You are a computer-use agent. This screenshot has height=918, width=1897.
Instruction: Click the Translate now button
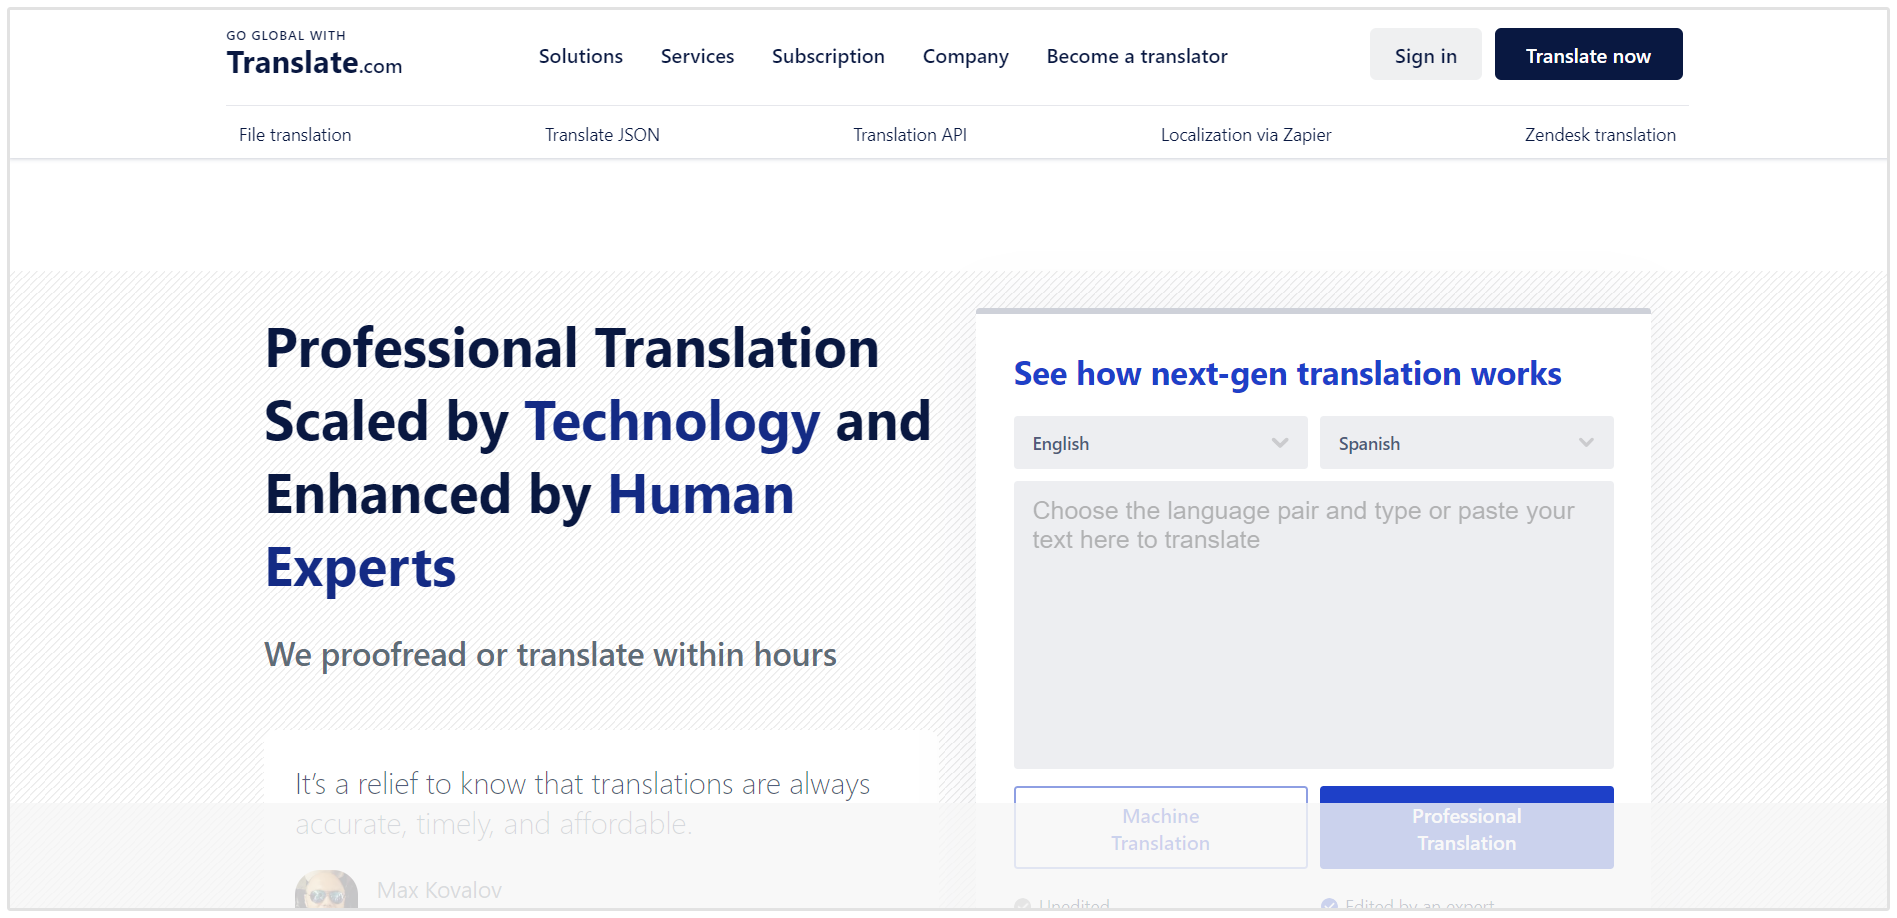pos(1588,54)
